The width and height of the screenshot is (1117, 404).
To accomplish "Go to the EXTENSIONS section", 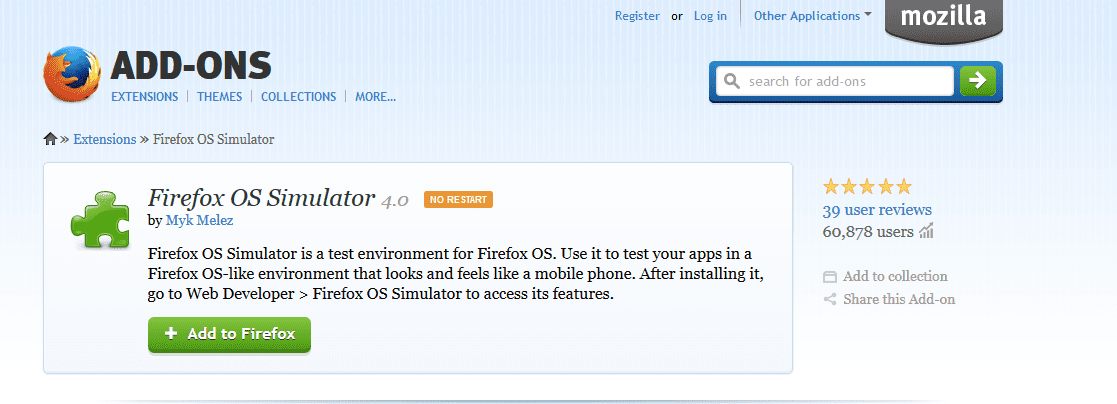I will [145, 96].
